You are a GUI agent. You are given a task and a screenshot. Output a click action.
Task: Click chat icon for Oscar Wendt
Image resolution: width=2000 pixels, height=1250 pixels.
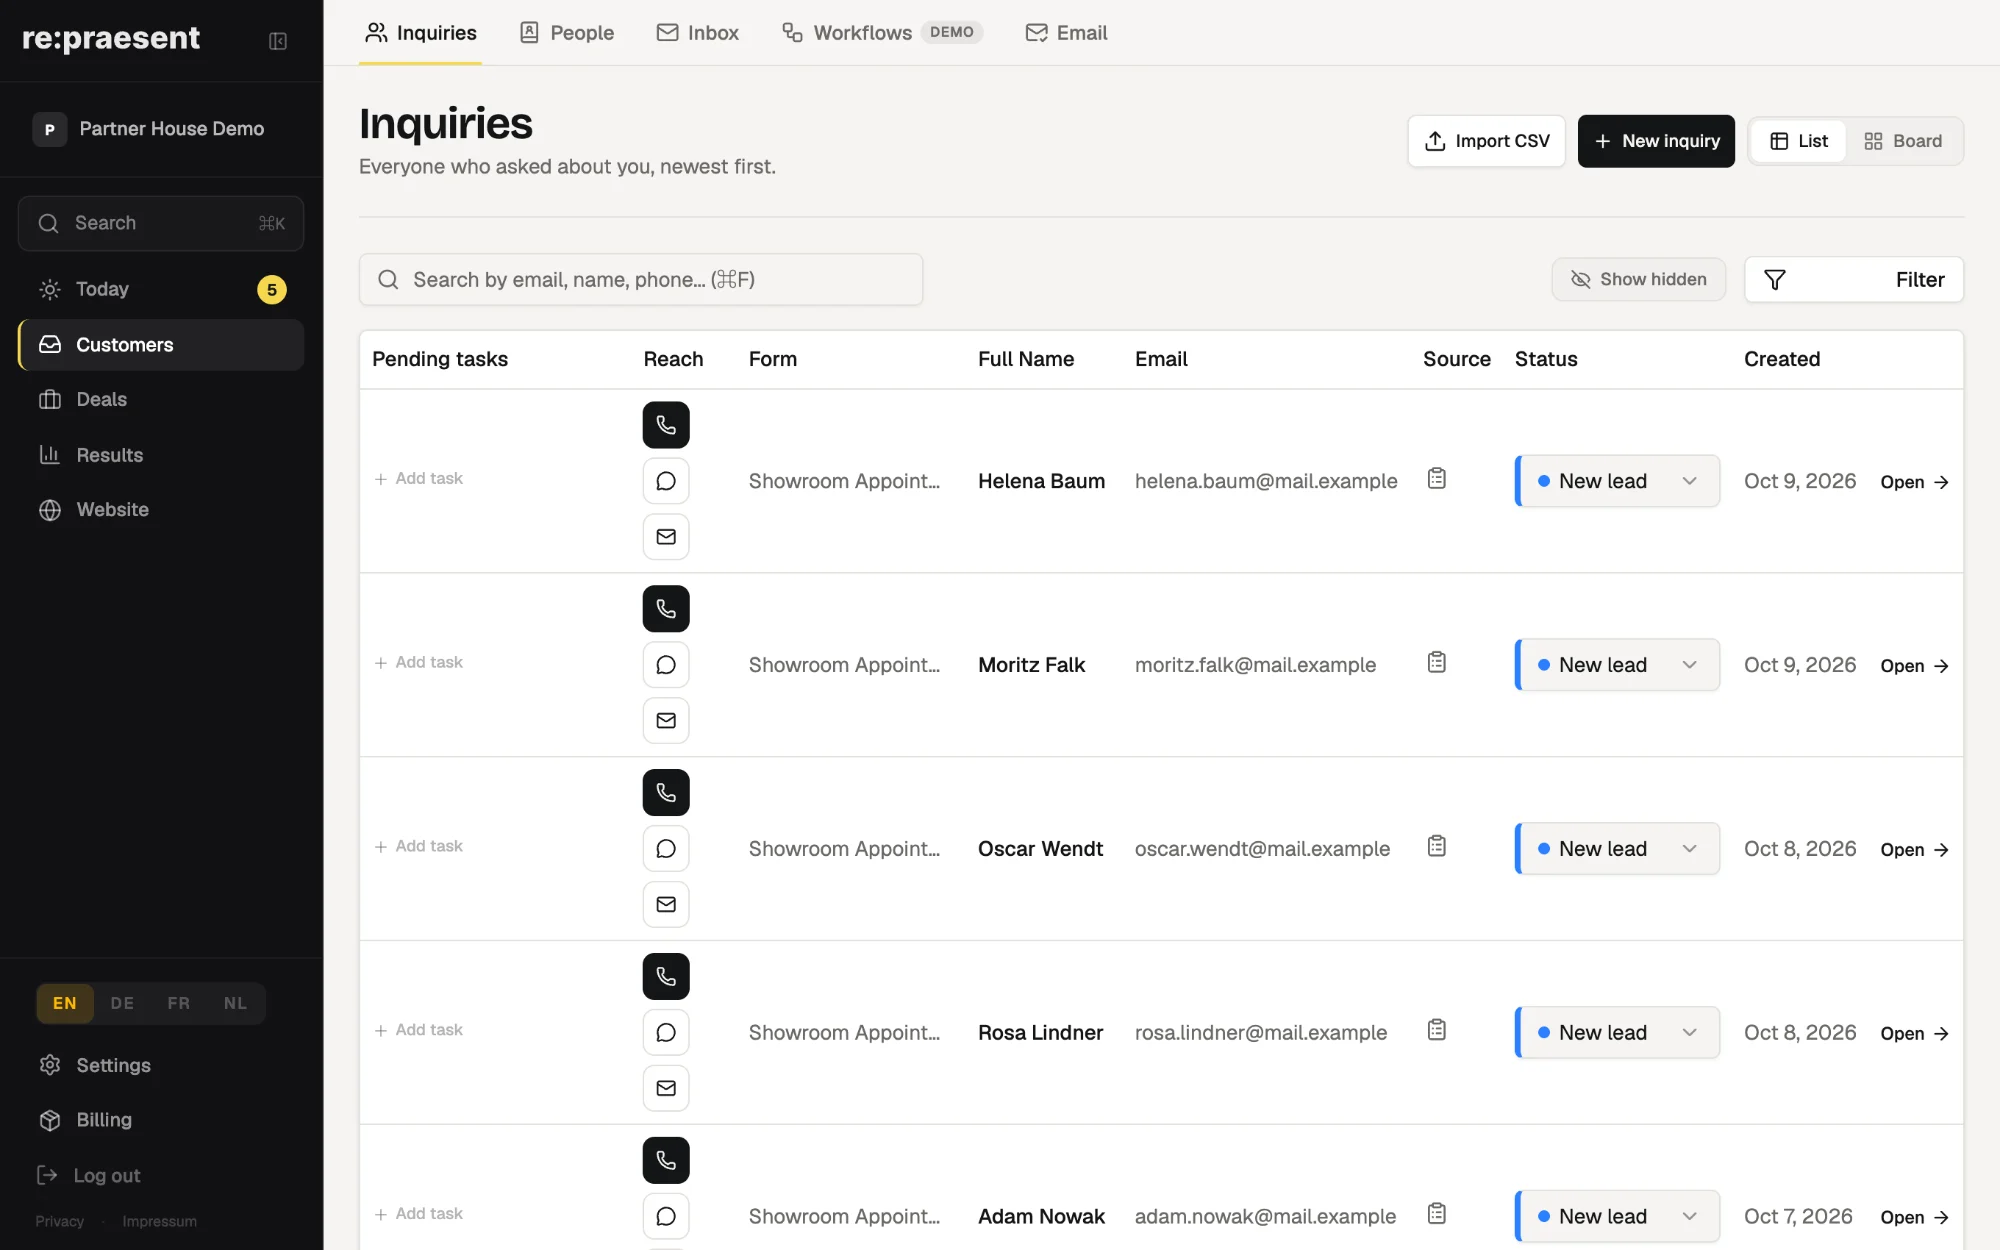click(x=666, y=849)
